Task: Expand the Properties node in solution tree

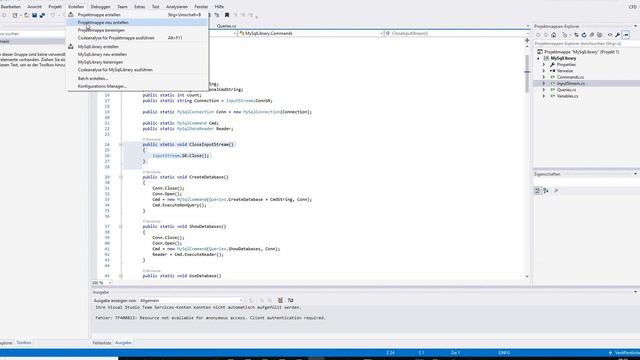Action: (544, 64)
